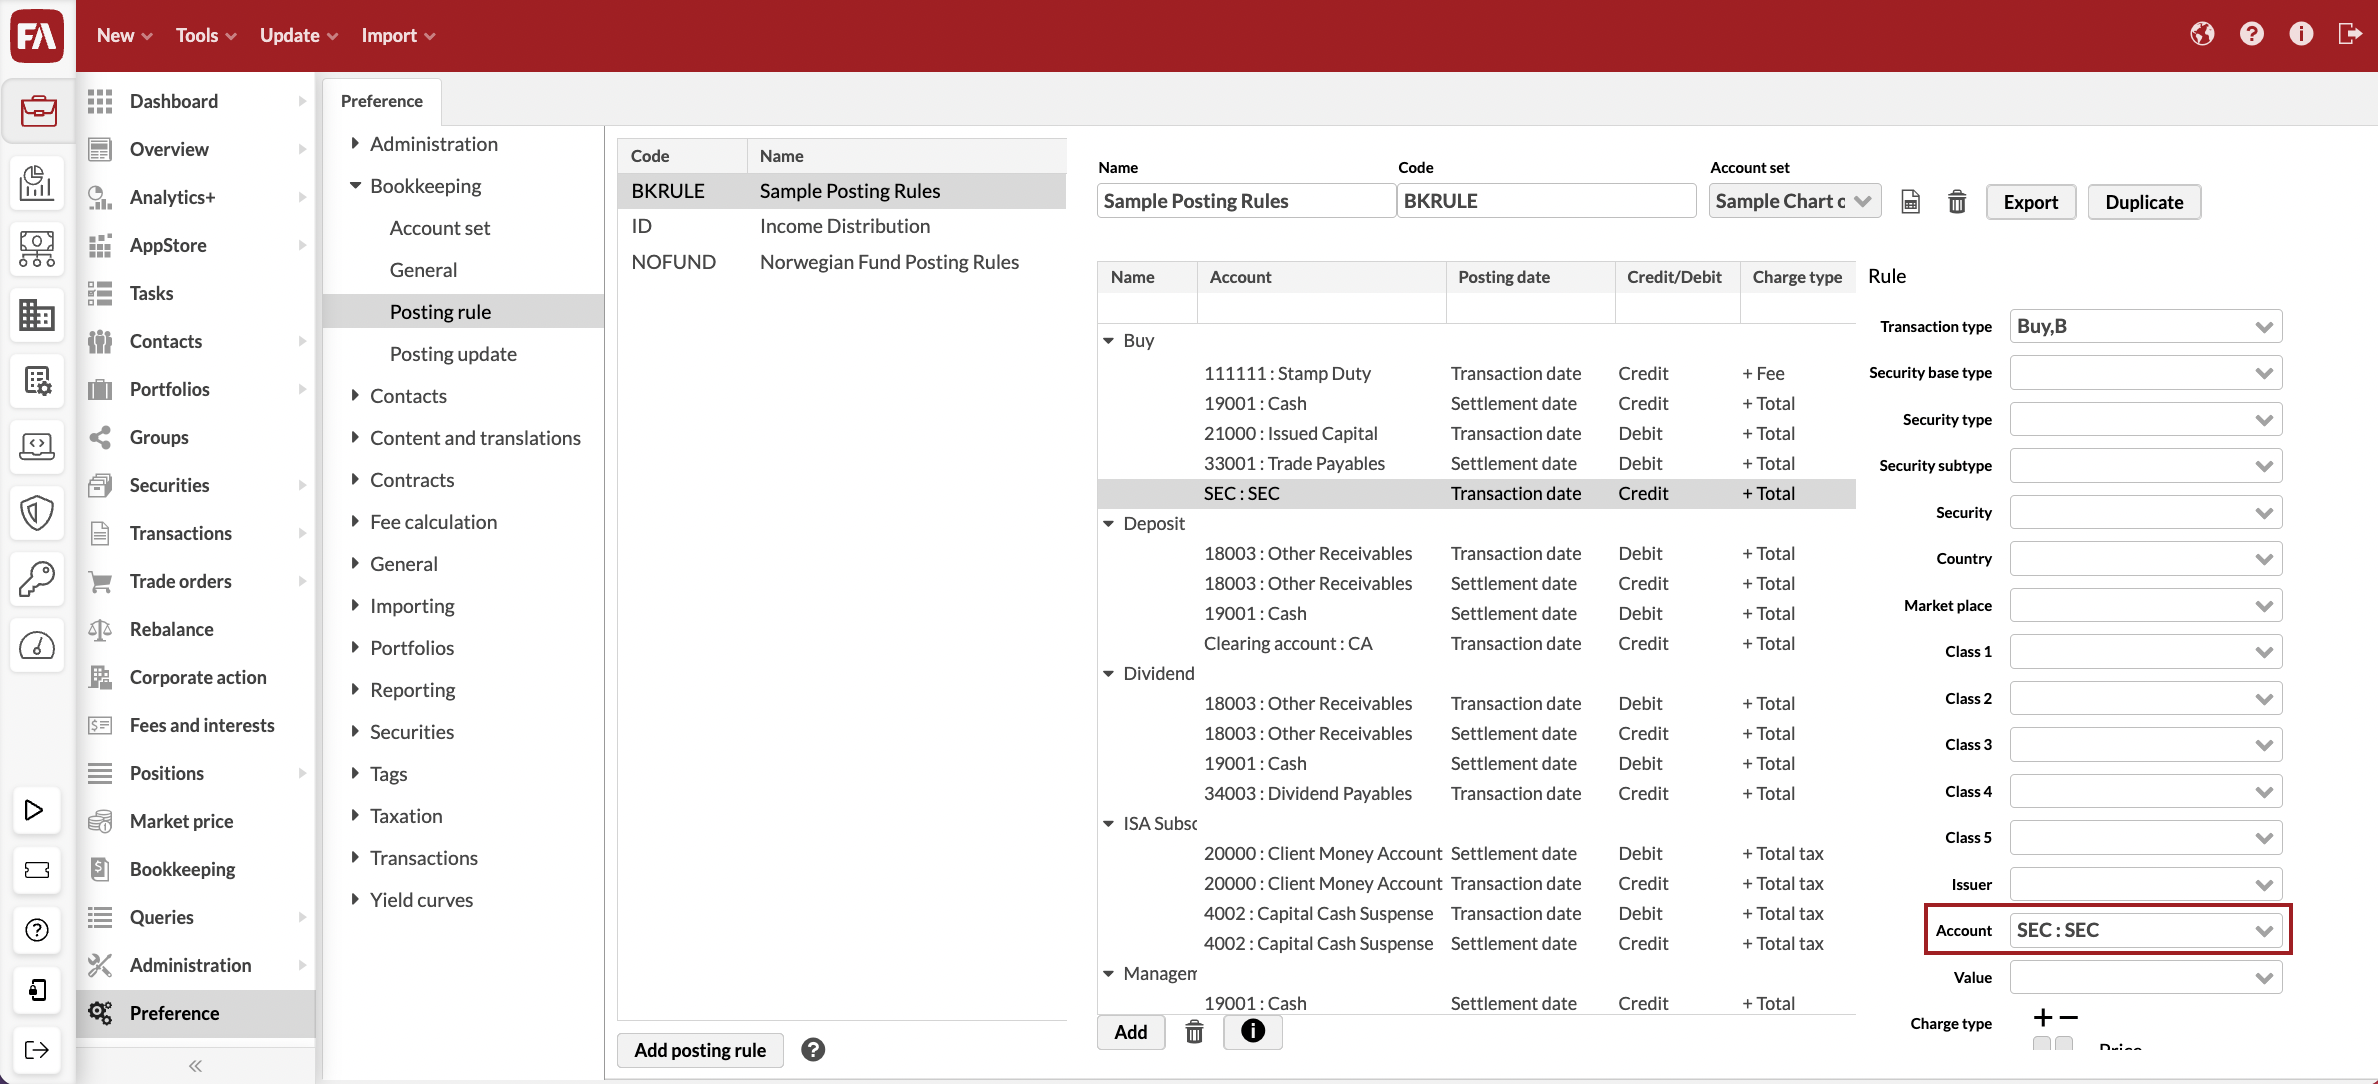2378x1084 pixels.
Task: Click the minus charge type icon
Action: [x=2069, y=1018]
